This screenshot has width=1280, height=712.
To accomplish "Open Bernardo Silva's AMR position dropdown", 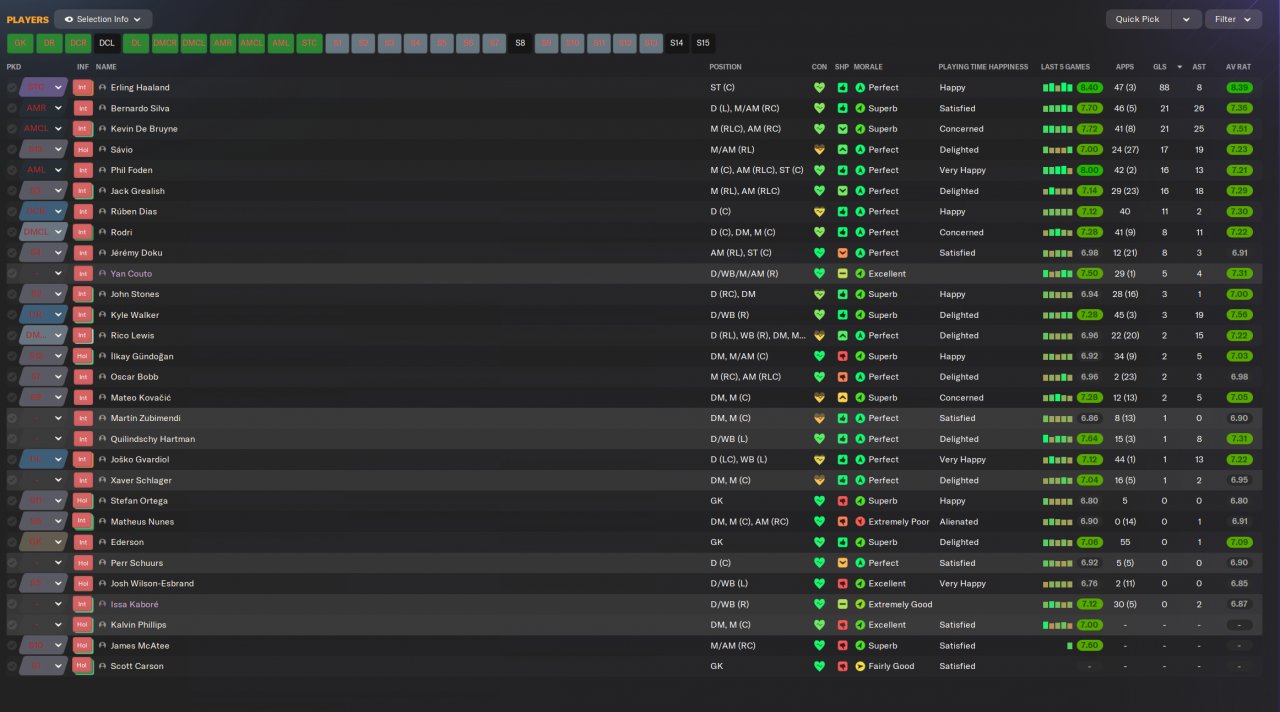I will click(x=43, y=108).
